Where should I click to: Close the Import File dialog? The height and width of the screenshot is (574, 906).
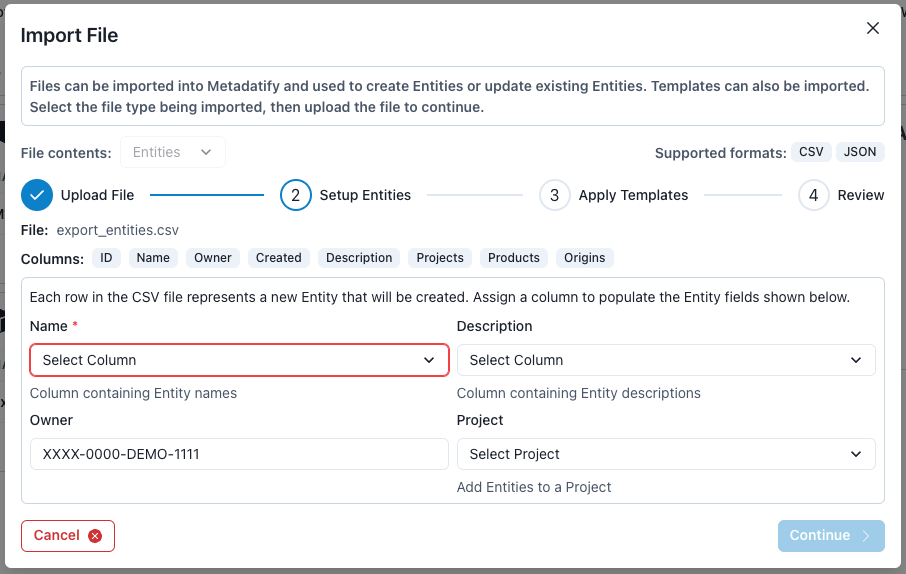tap(872, 28)
